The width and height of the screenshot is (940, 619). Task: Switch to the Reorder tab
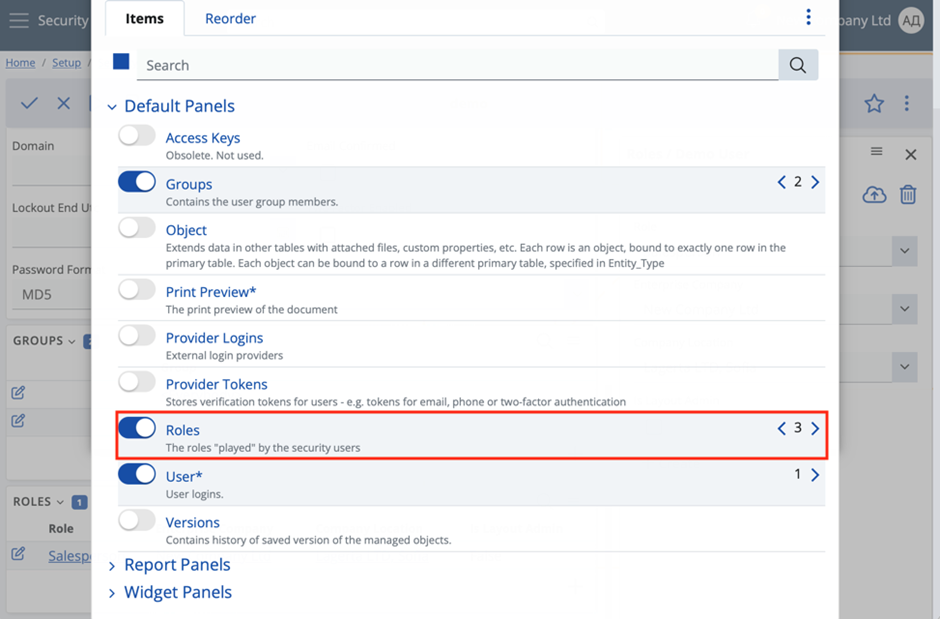[x=230, y=19]
